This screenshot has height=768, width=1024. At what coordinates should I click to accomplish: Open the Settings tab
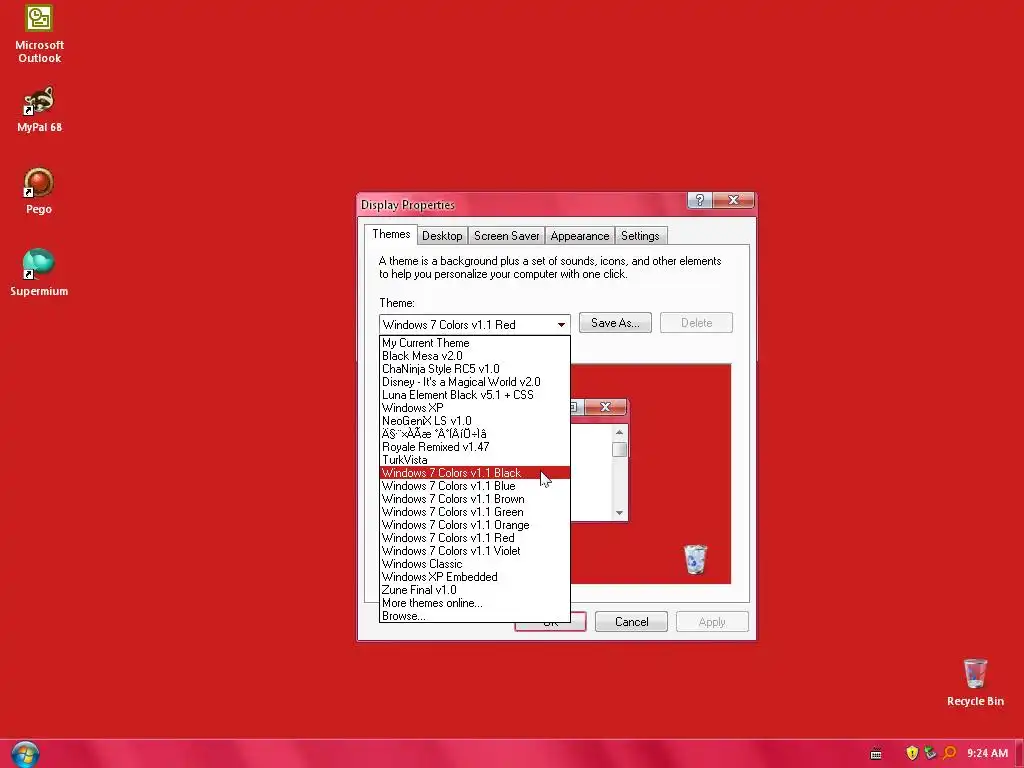point(640,236)
